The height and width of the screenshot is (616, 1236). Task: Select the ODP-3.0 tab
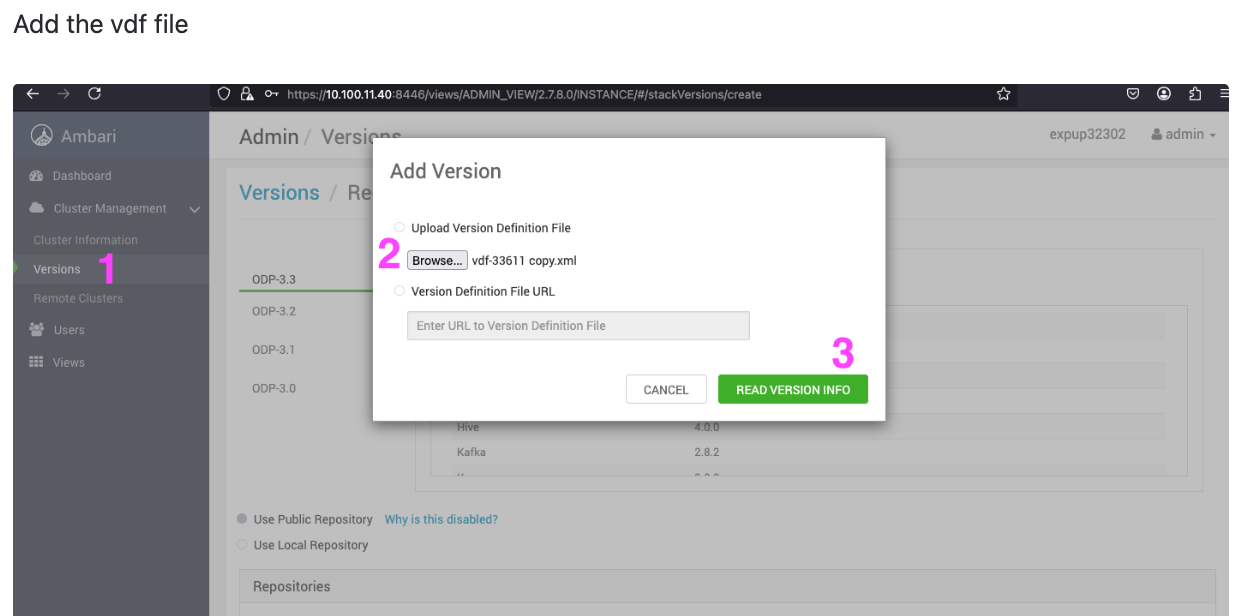[x=274, y=388]
